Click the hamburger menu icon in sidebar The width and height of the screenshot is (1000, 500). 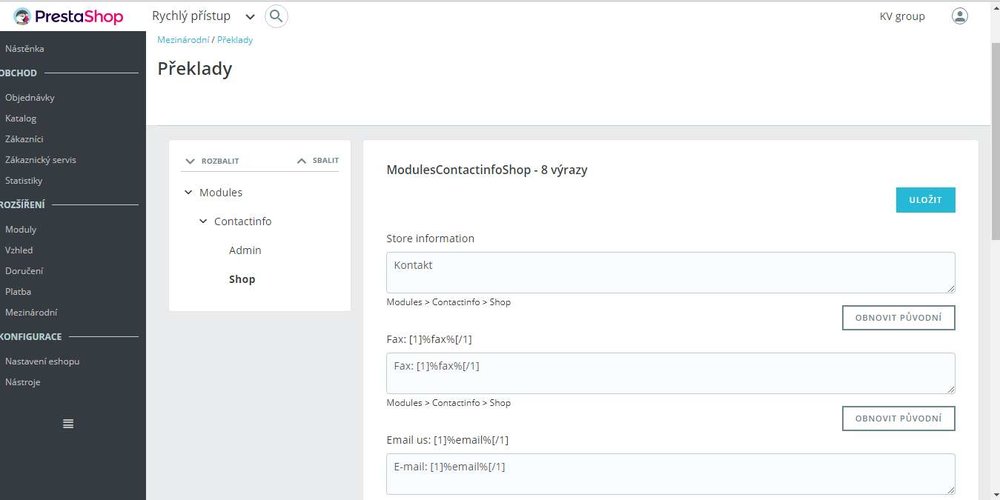click(x=68, y=424)
